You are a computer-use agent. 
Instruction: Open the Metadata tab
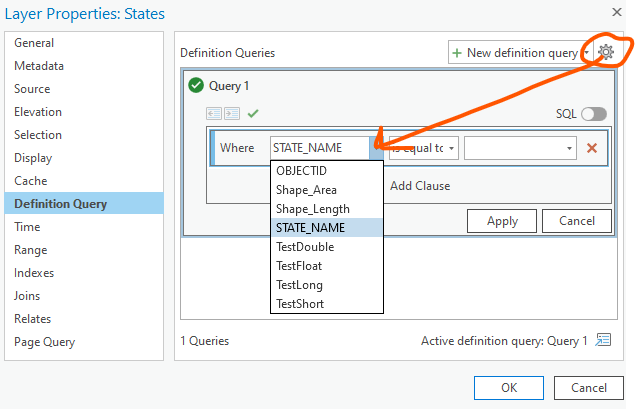click(39, 66)
